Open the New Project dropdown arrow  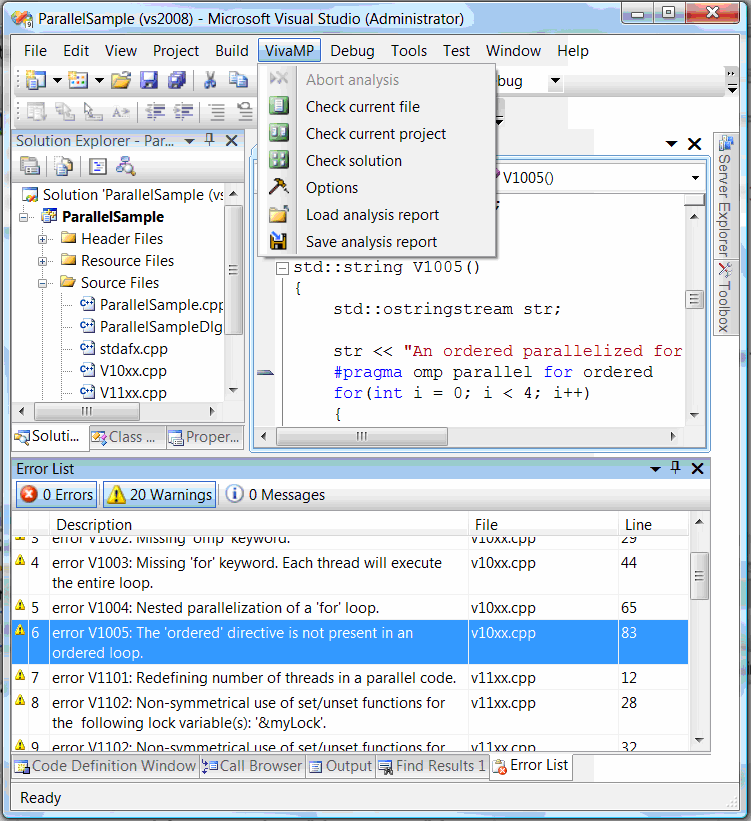point(57,81)
